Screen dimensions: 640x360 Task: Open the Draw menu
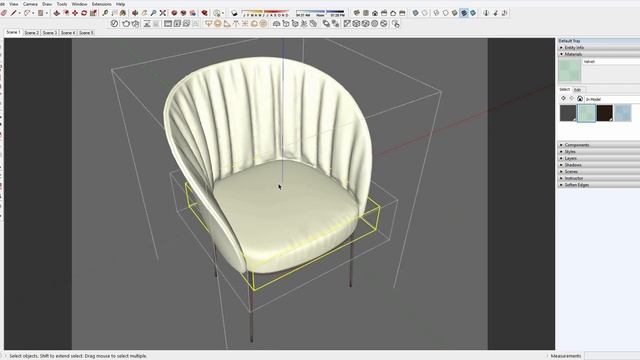point(47,4)
